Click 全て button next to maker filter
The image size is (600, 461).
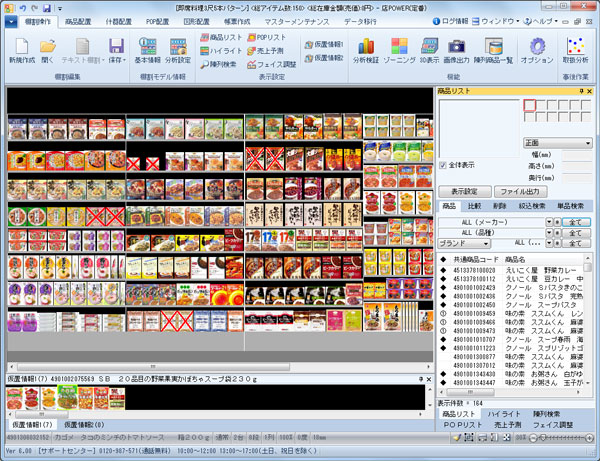[x=576, y=222]
